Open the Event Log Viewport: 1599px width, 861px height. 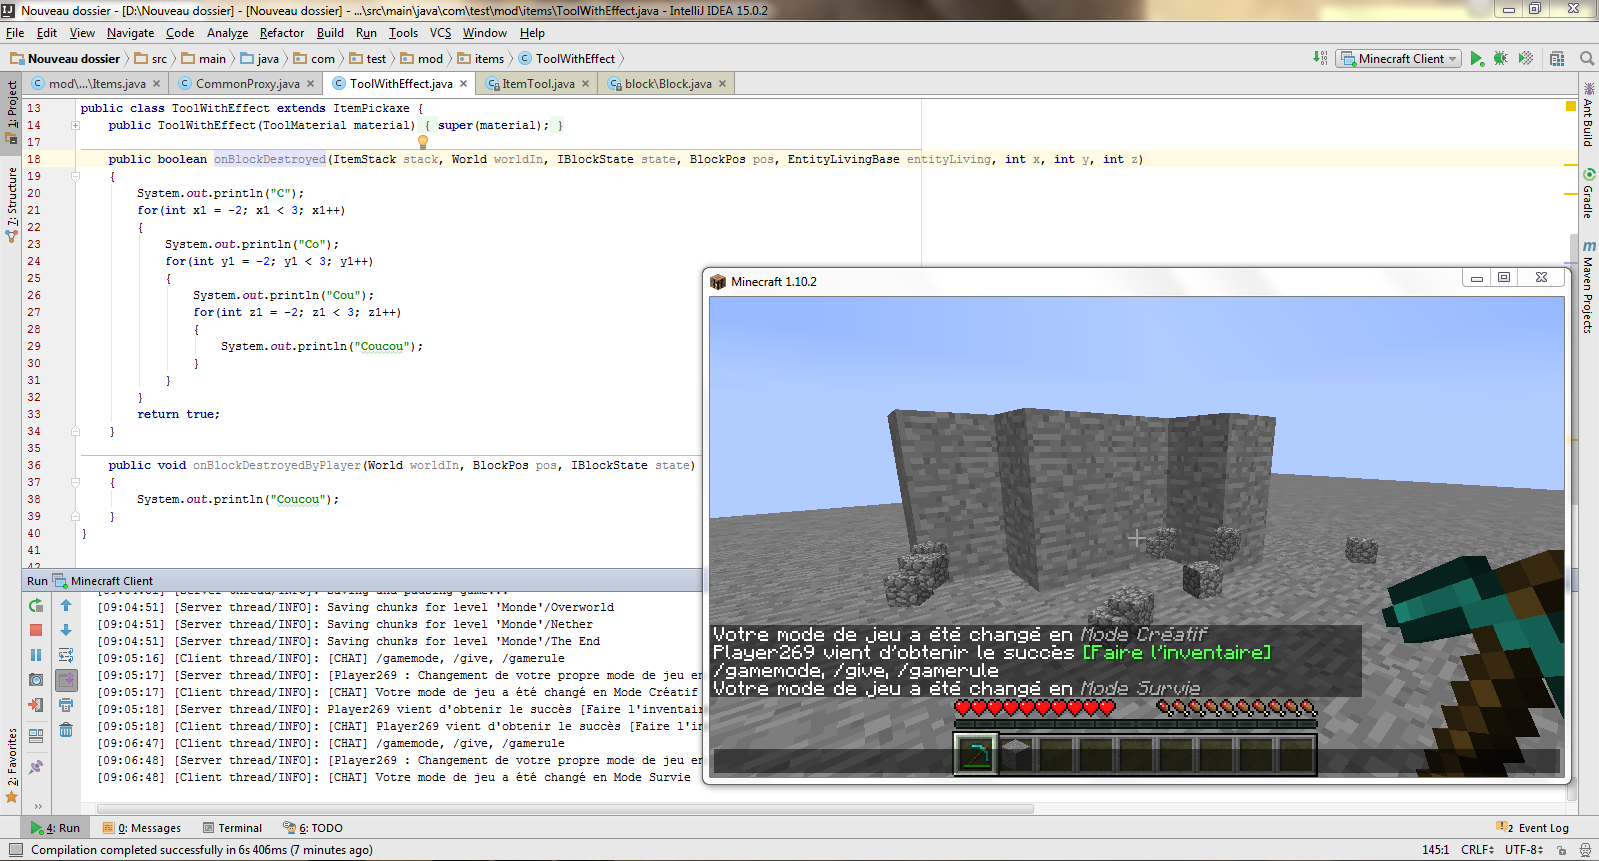tap(1534, 828)
